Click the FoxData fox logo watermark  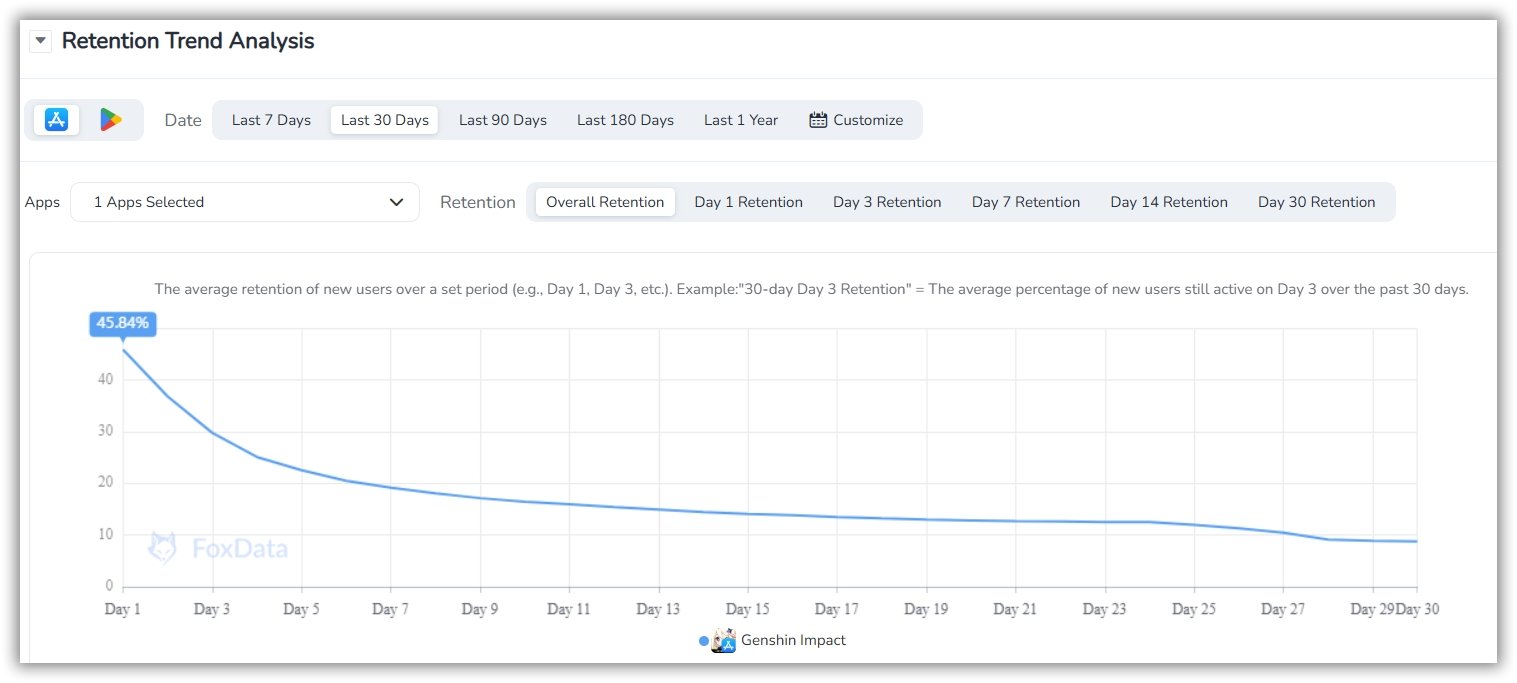click(x=163, y=548)
